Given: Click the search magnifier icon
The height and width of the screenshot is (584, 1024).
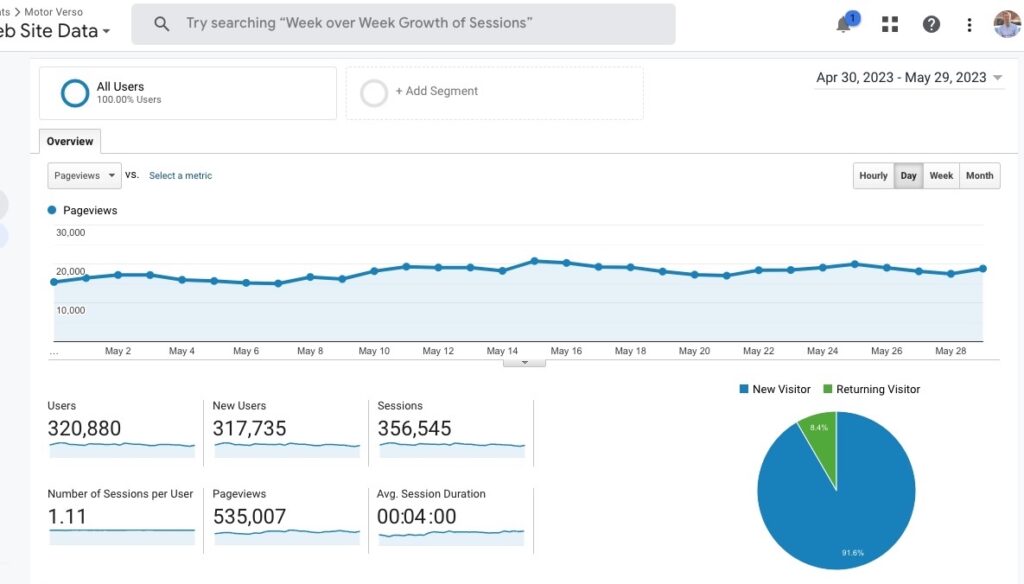Looking at the screenshot, I should [161, 24].
